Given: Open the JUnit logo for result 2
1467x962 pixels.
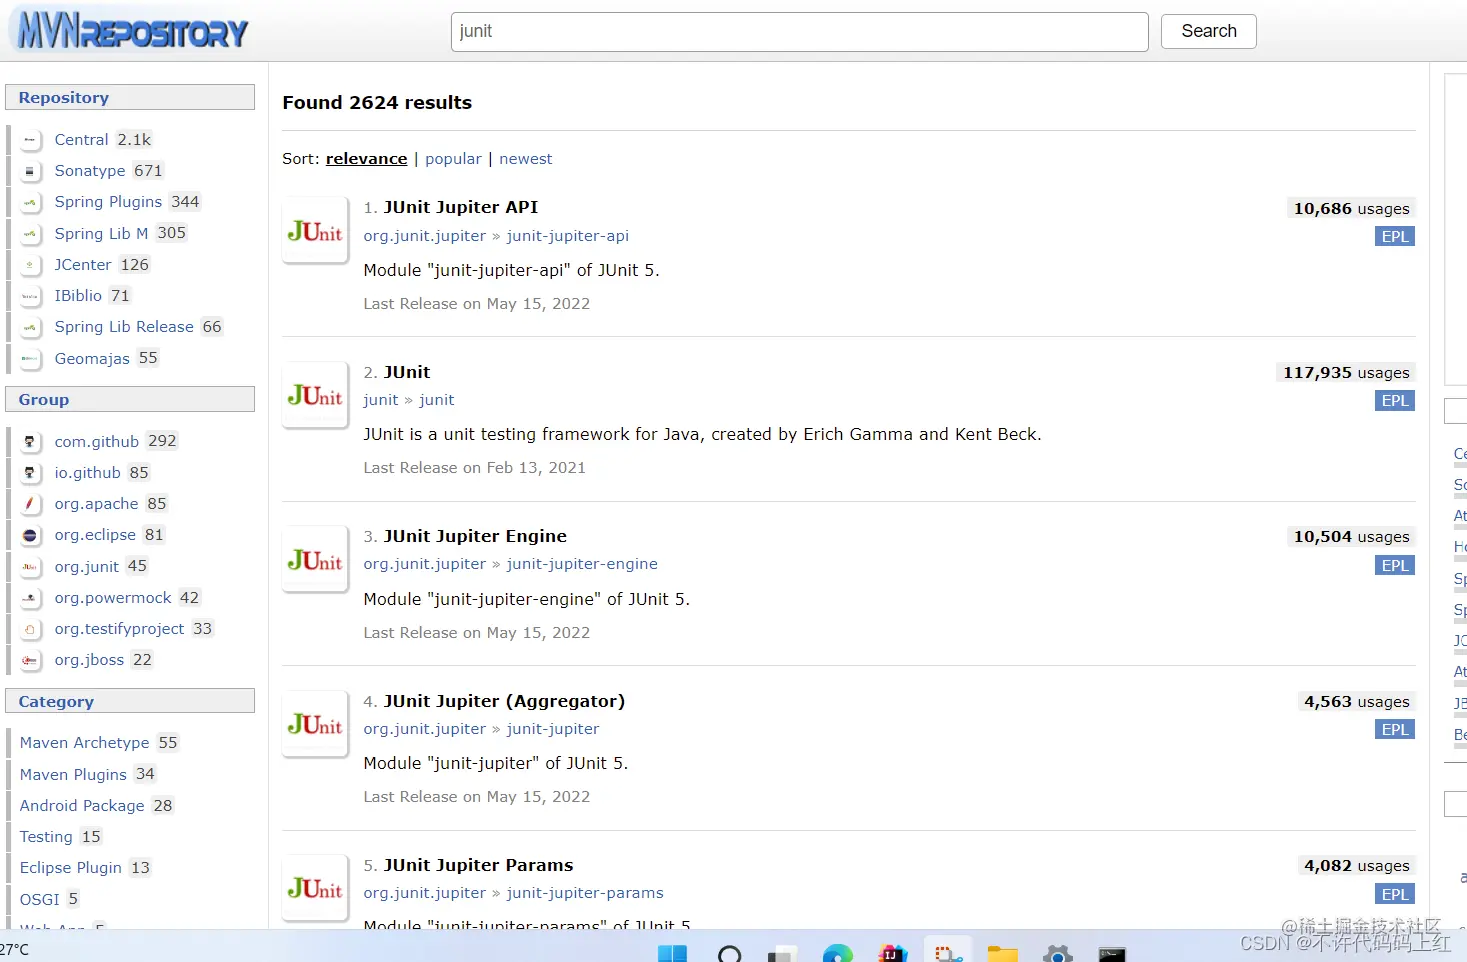Looking at the screenshot, I should (315, 395).
